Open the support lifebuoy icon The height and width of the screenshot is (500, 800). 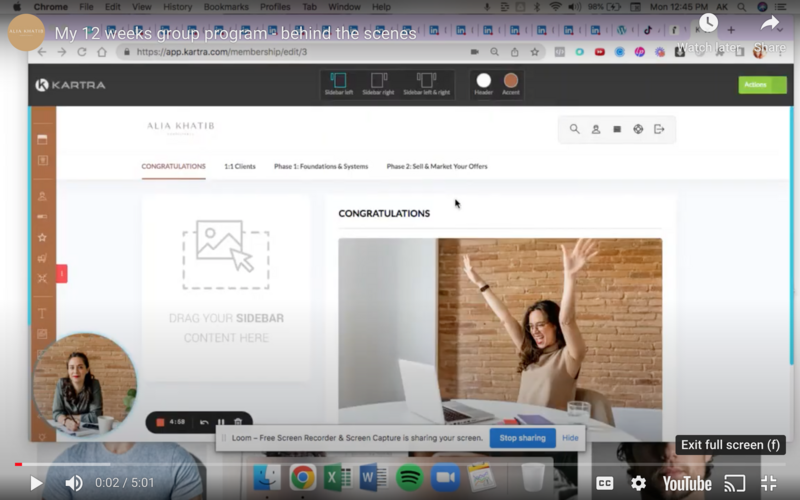click(x=638, y=129)
